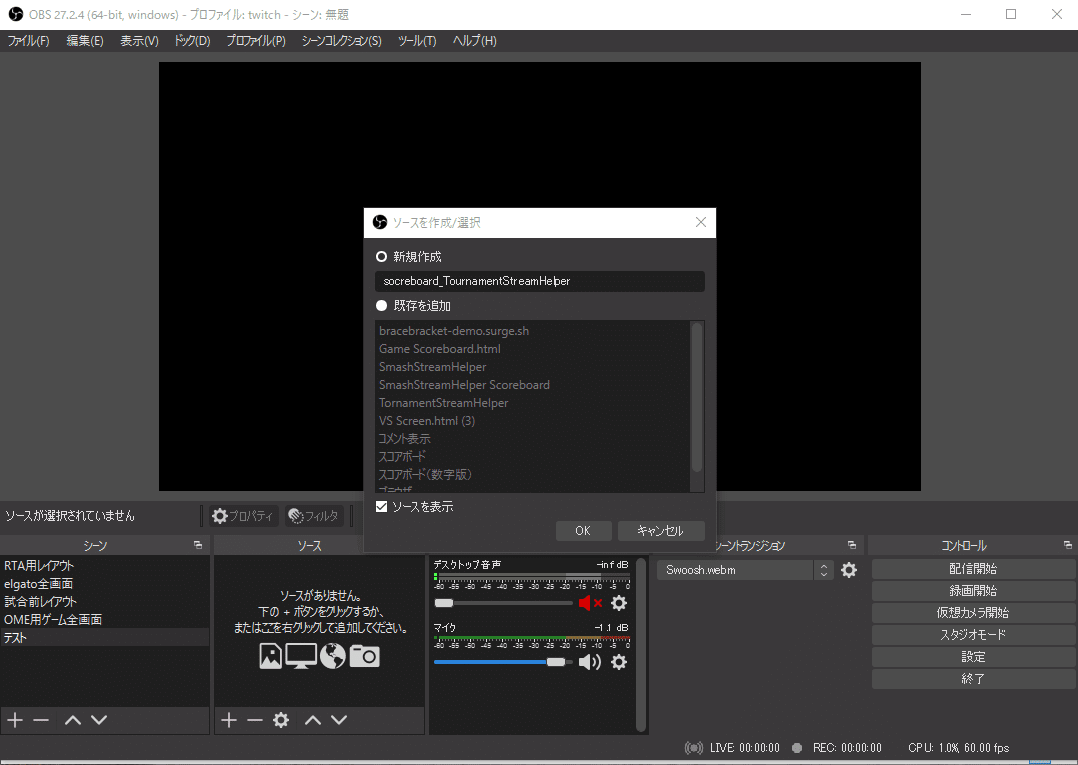Move the scene down with the arrow icon
Image resolution: width=1078 pixels, height=765 pixels.
tap(99, 720)
